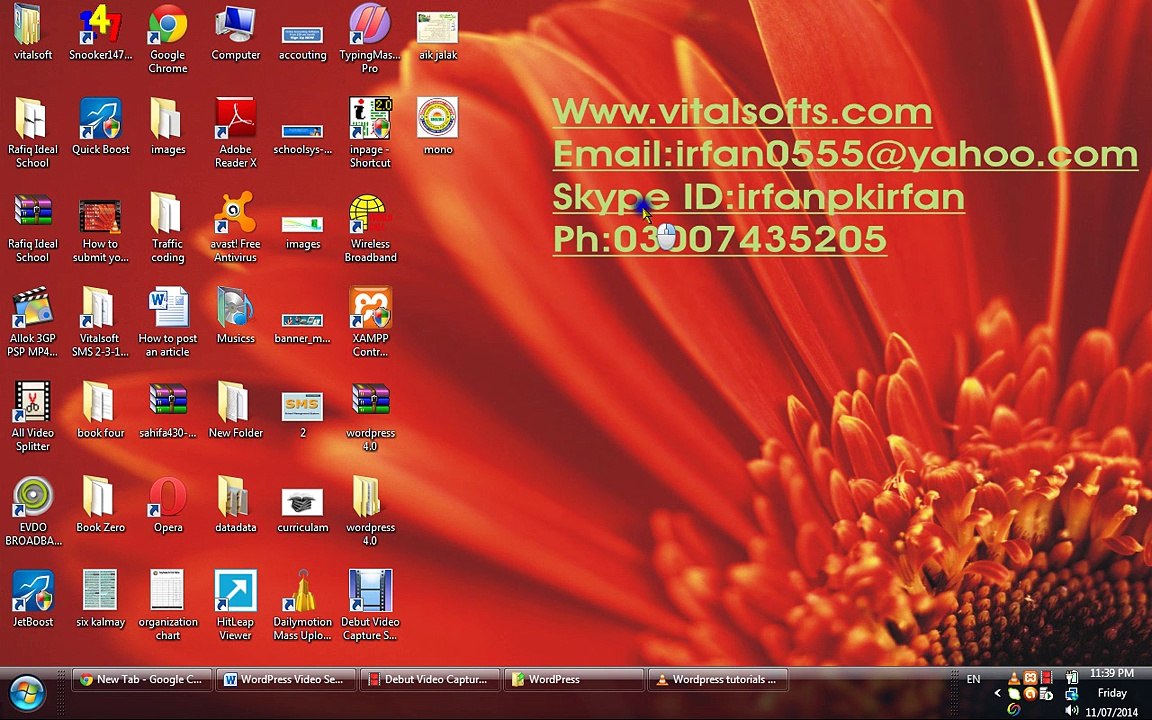Open the Windows Start menu orb
This screenshot has width=1152, height=720.
28,693
